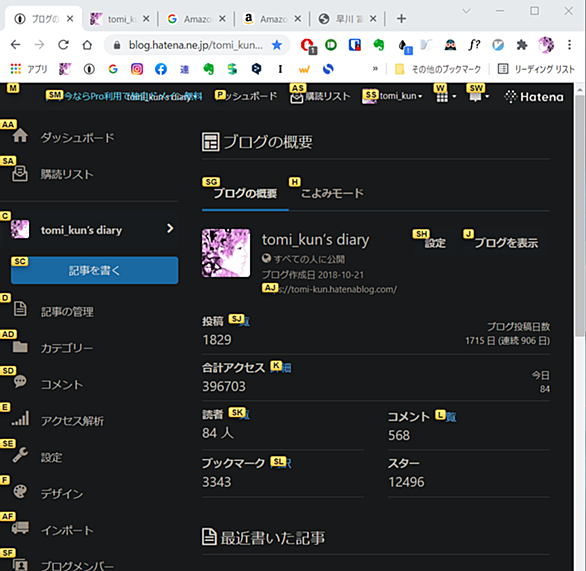Switch to the Amazon browser tab
This screenshot has width=586, height=571.
[x=272, y=19]
